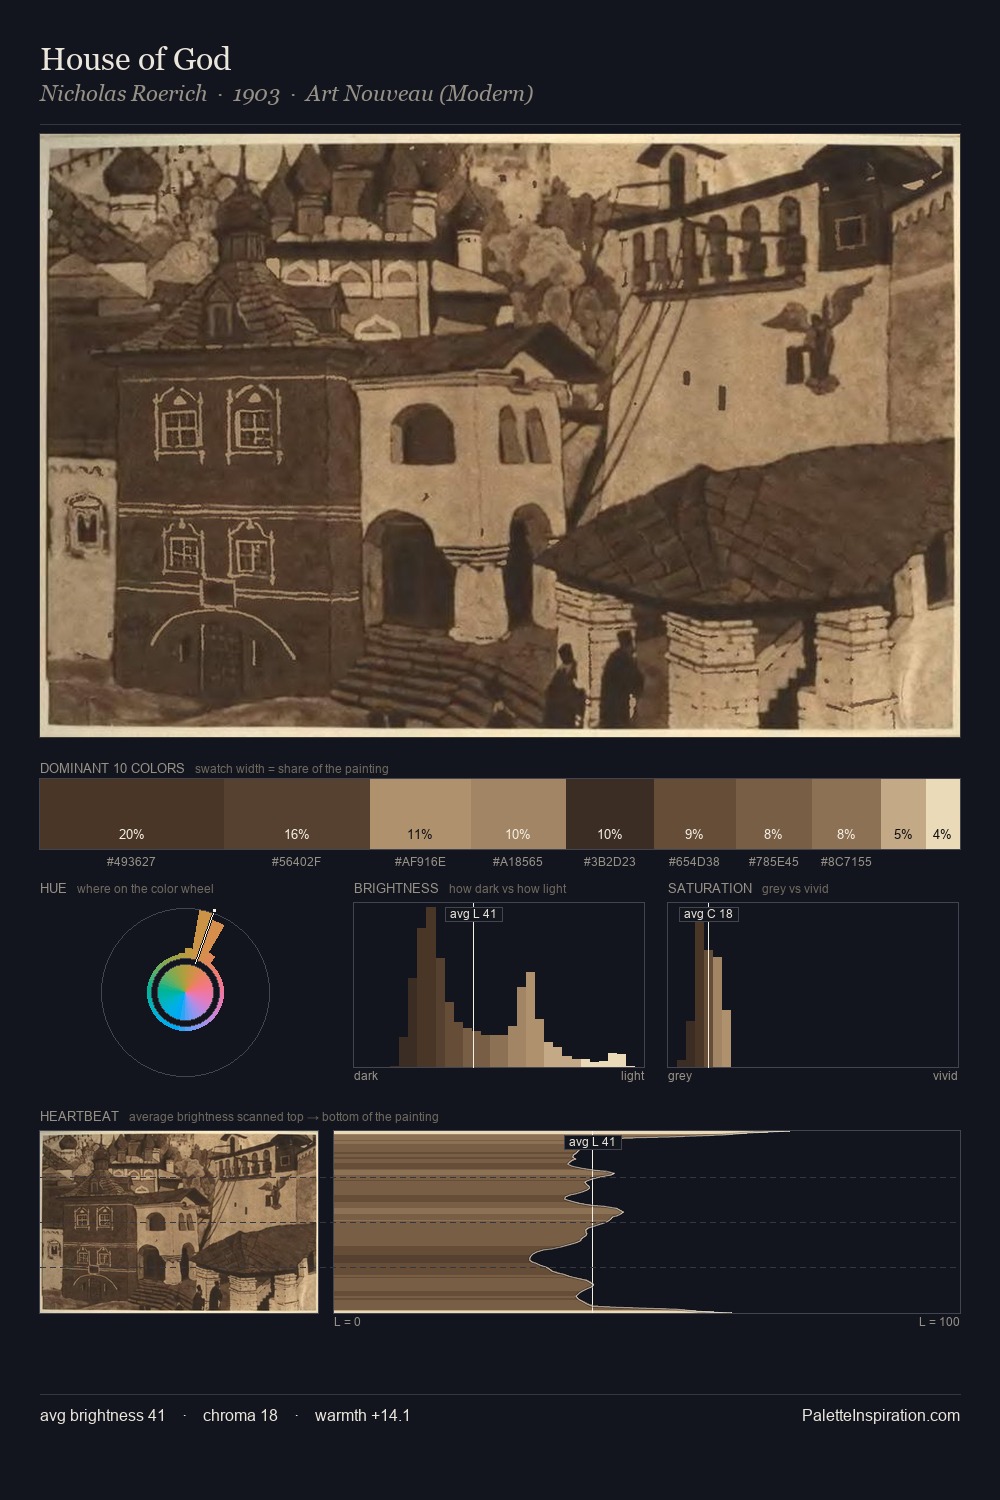Click the first 8% swatch #785E45

tap(774, 814)
